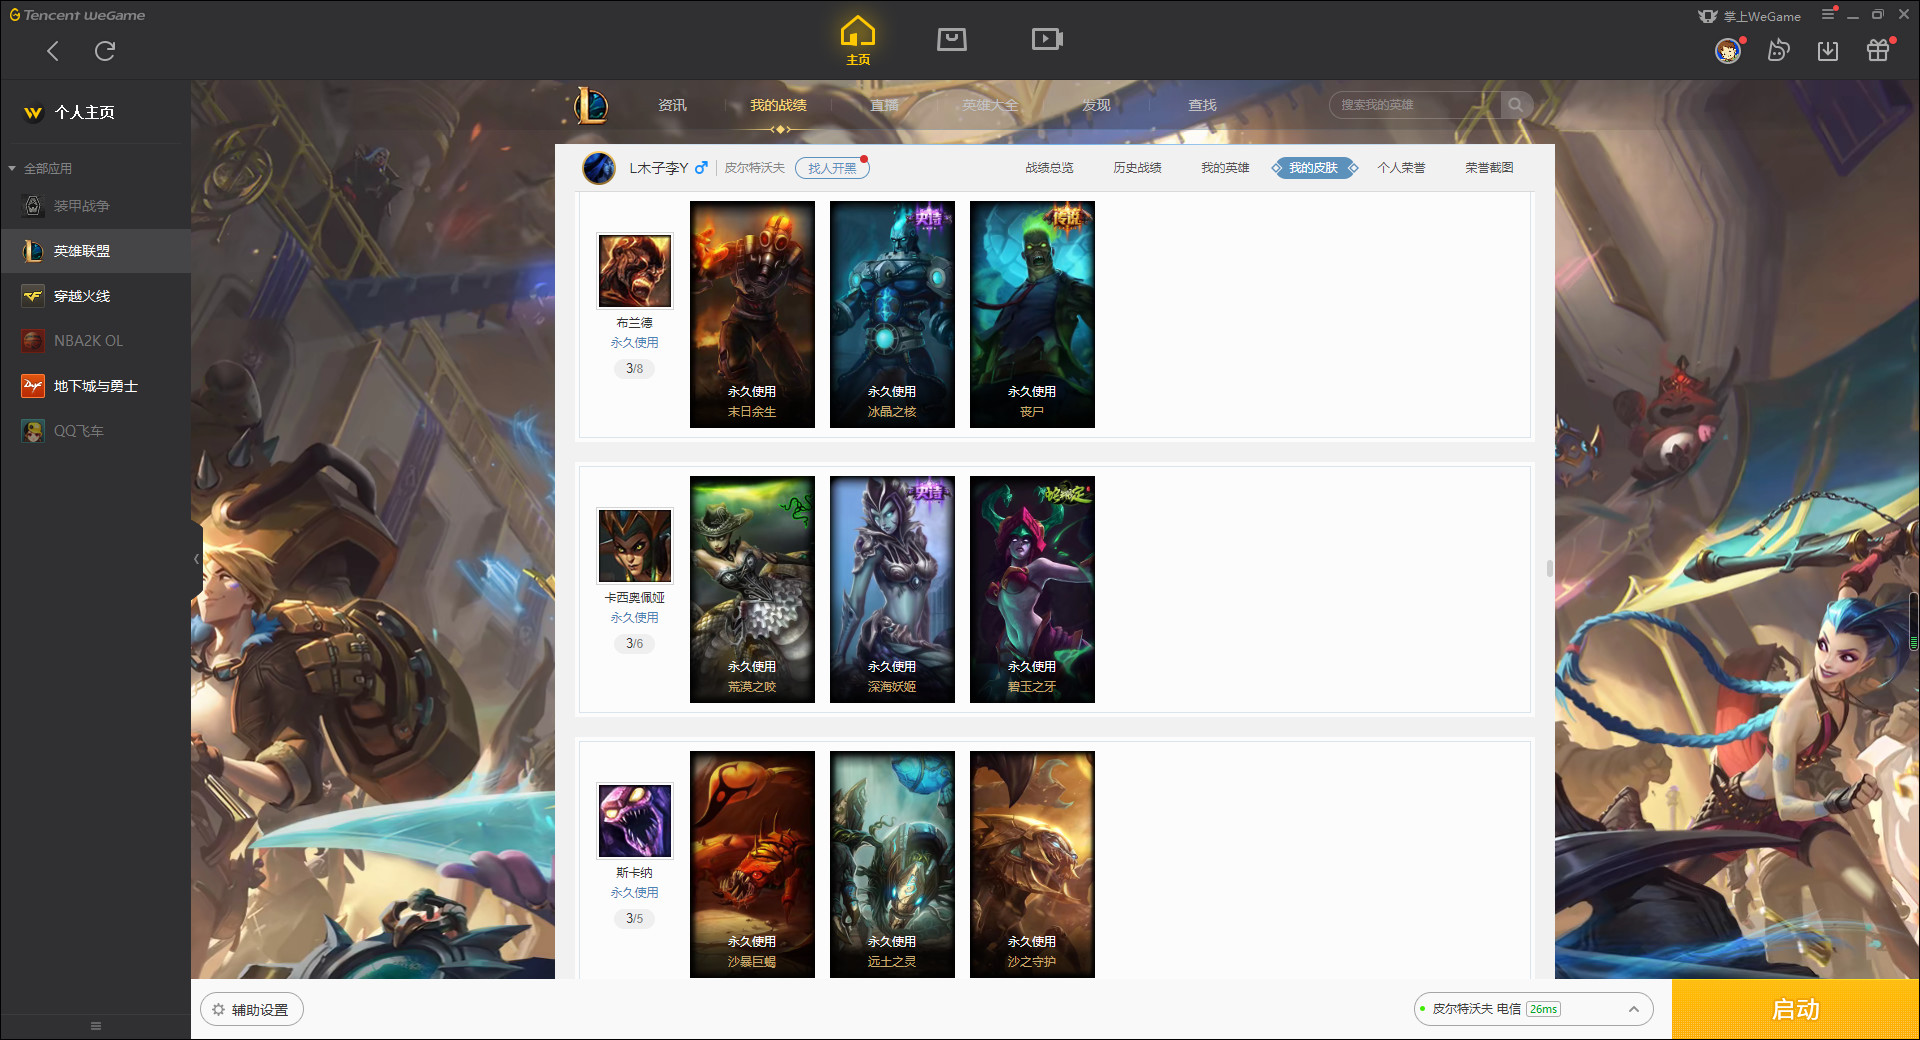This screenshot has width=1920, height=1040.
Task: Refresh the page with reload icon
Action: (x=105, y=51)
